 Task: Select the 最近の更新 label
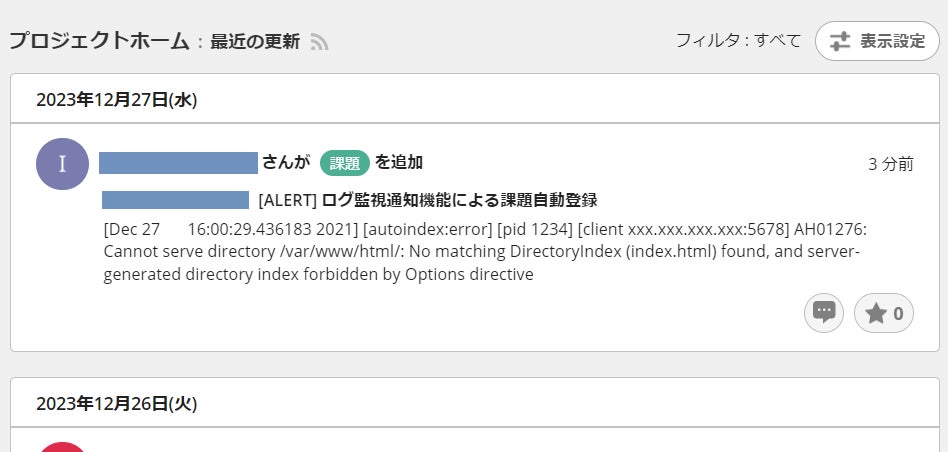254,42
